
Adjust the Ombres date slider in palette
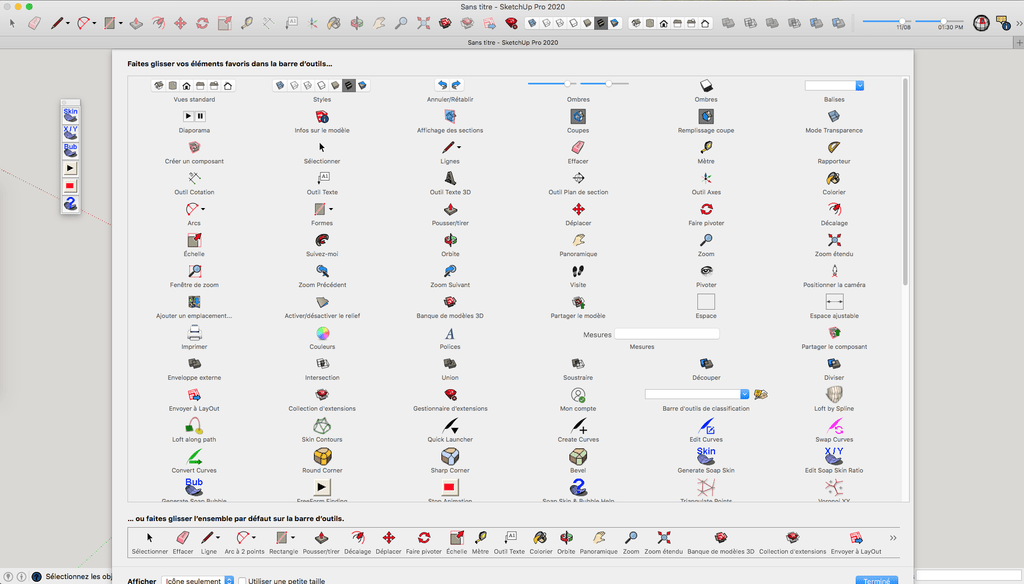point(552,84)
